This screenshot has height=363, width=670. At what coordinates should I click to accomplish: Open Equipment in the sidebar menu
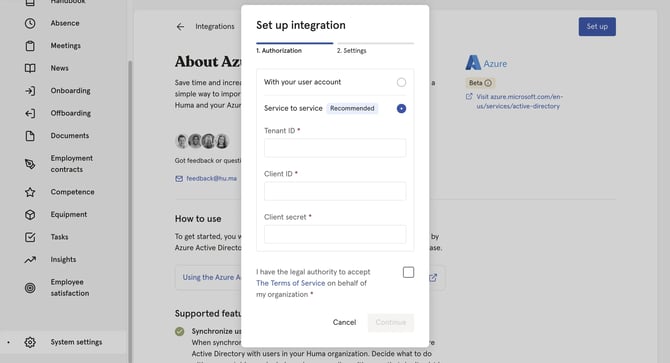(69, 214)
